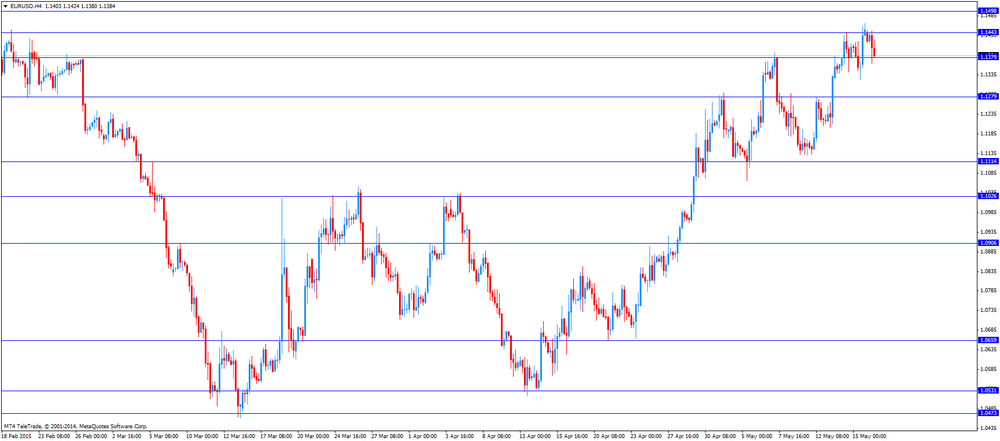Click the 8 Apr 08:00 time label
1000x441 pixels.
[499, 436]
